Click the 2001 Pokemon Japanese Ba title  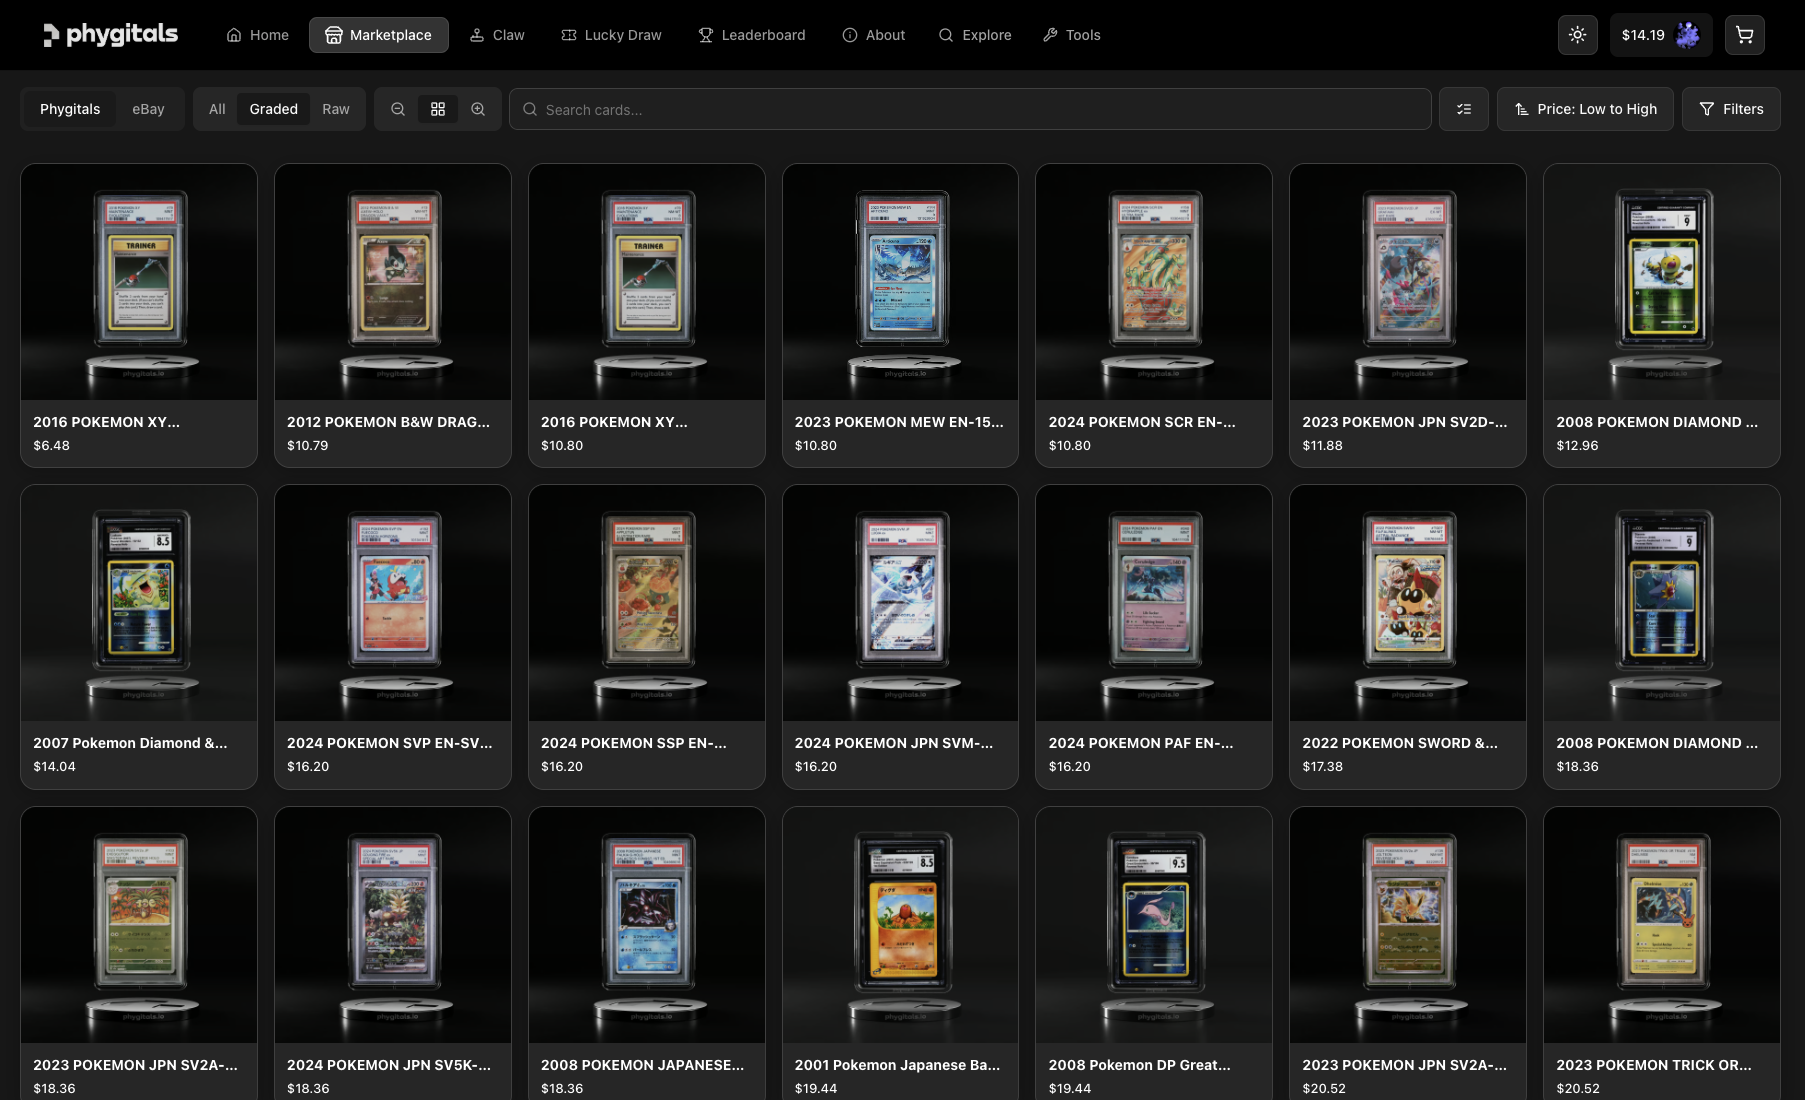tap(898, 1065)
